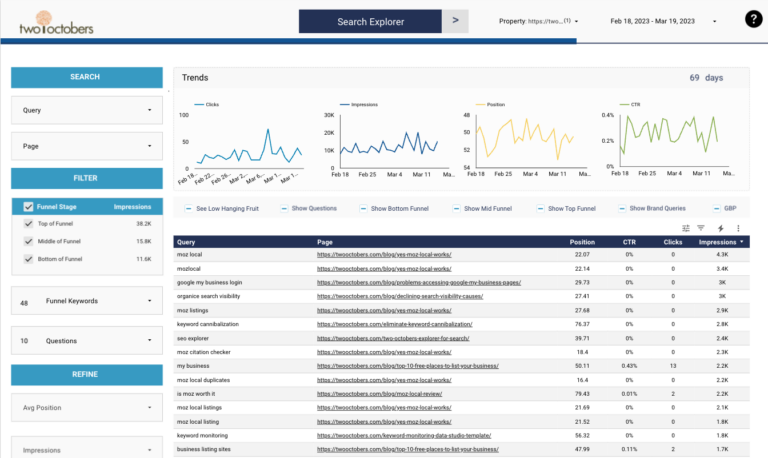Click the CTR legend color marker

pyautogui.click(x=624, y=104)
